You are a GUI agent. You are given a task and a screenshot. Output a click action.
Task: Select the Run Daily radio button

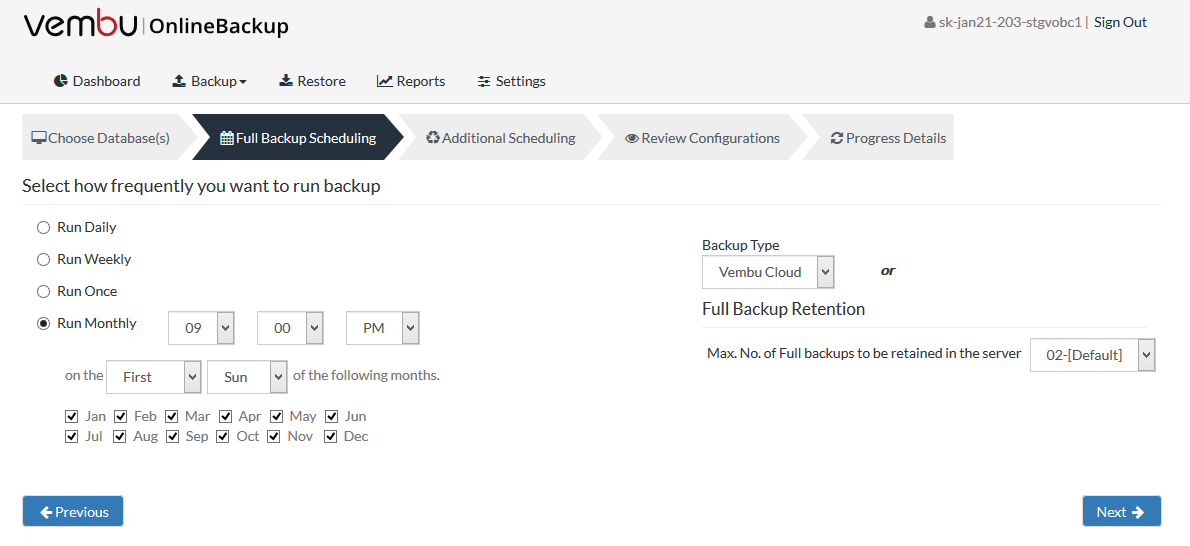[43, 227]
